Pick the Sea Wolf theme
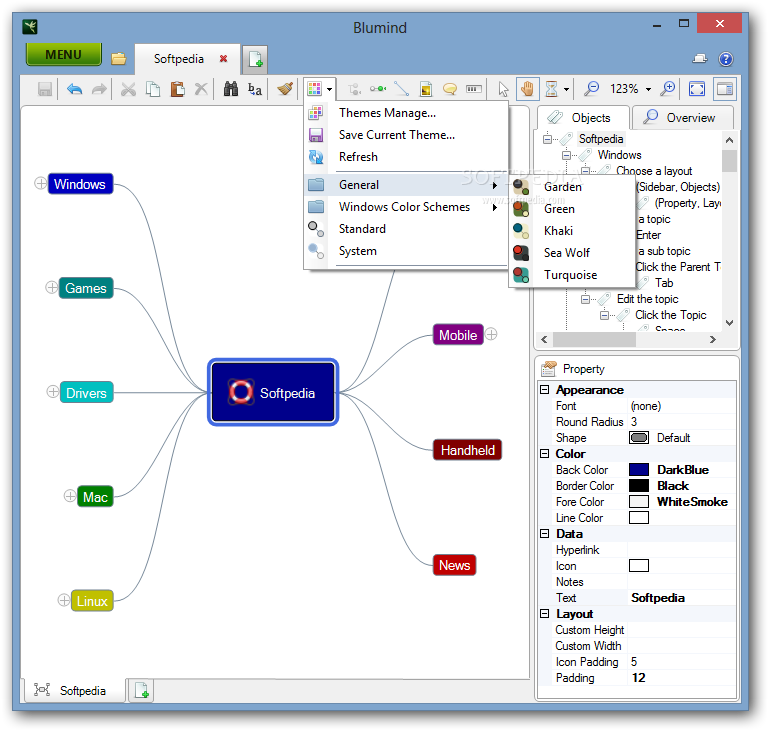The height and width of the screenshot is (731, 769). pos(572,253)
